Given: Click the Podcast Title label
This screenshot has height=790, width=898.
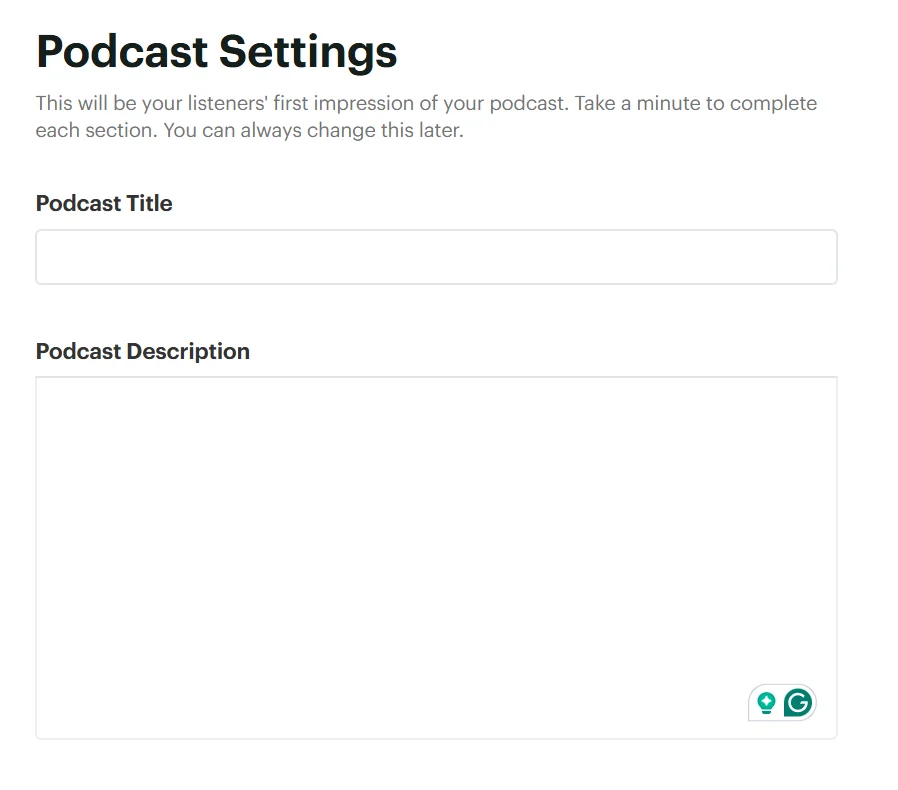Looking at the screenshot, I should [104, 203].
